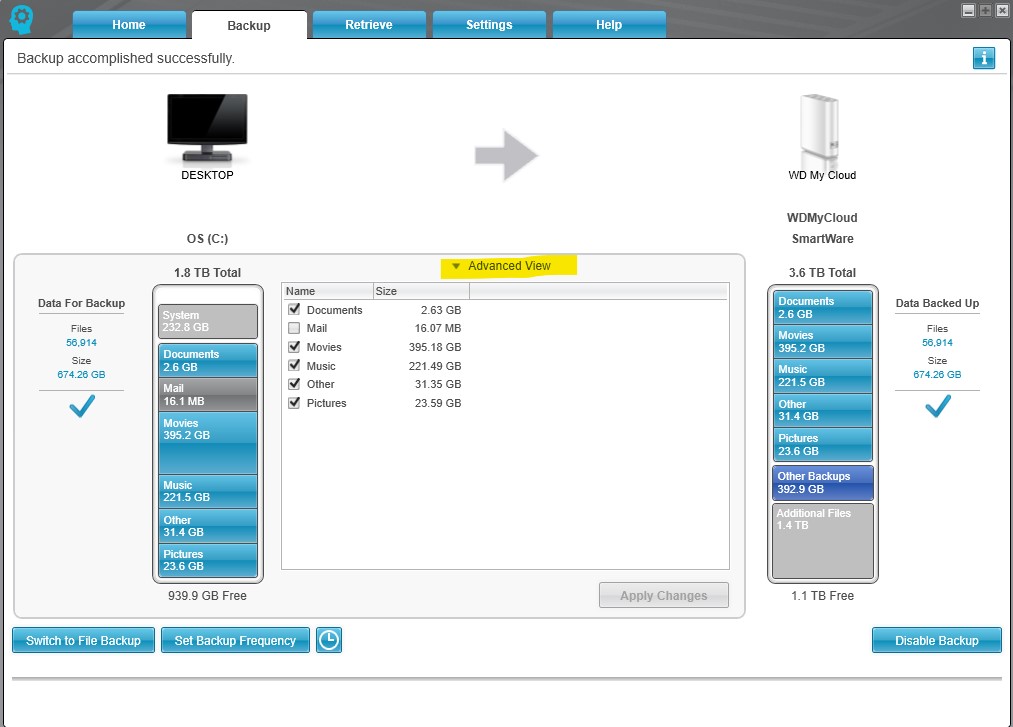1013x727 pixels.
Task: Click the 221.49 GB size value for Music
Action: click(435, 366)
